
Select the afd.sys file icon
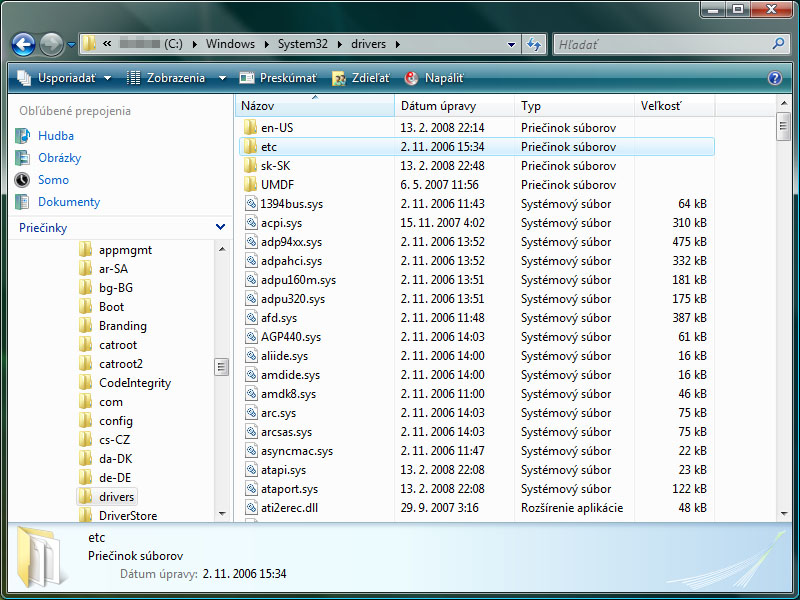251,317
